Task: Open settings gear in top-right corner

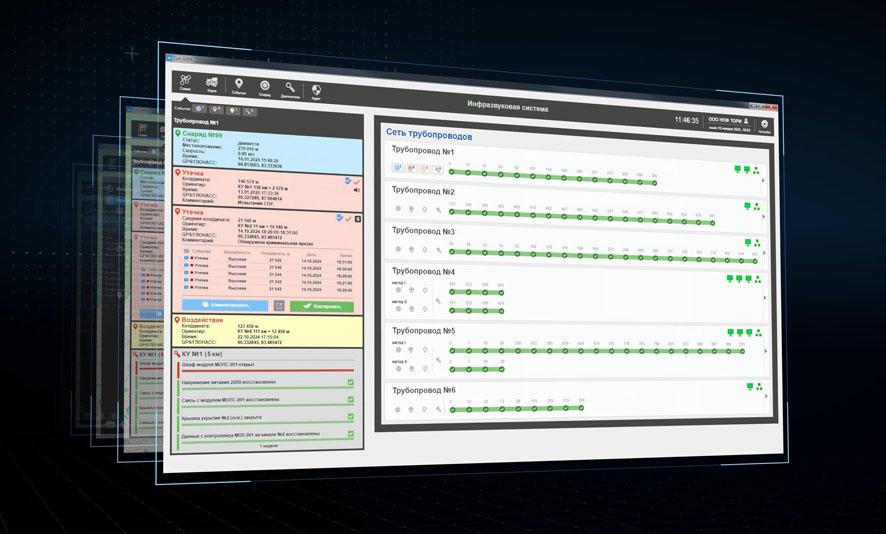Action: [x=765, y=125]
